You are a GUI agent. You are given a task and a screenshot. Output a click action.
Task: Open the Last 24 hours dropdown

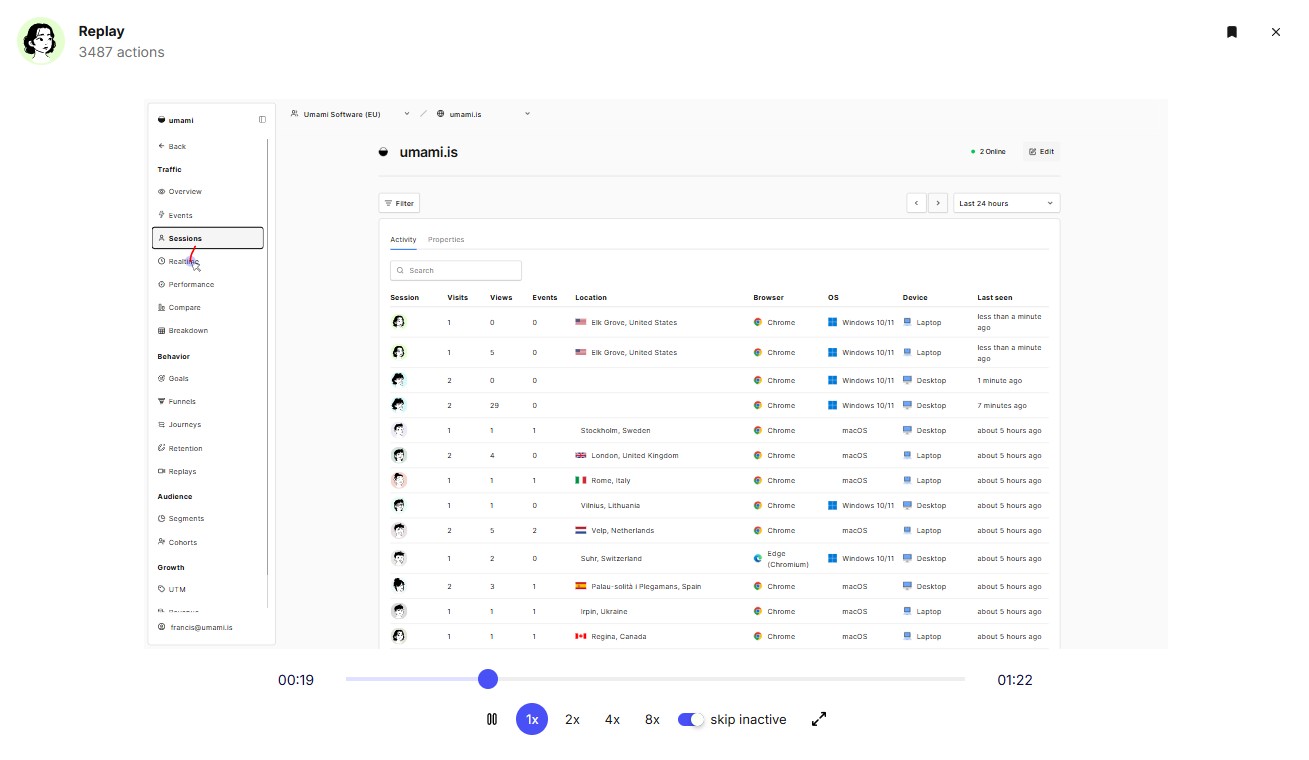click(1006, 203)
